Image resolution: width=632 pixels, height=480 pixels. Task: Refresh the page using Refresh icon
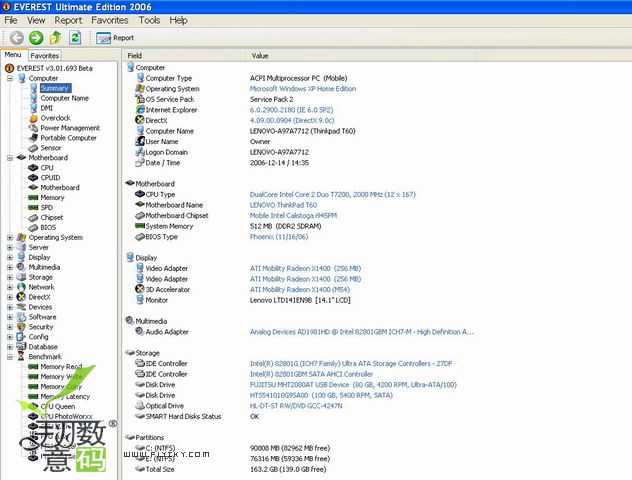click(75, 38)
